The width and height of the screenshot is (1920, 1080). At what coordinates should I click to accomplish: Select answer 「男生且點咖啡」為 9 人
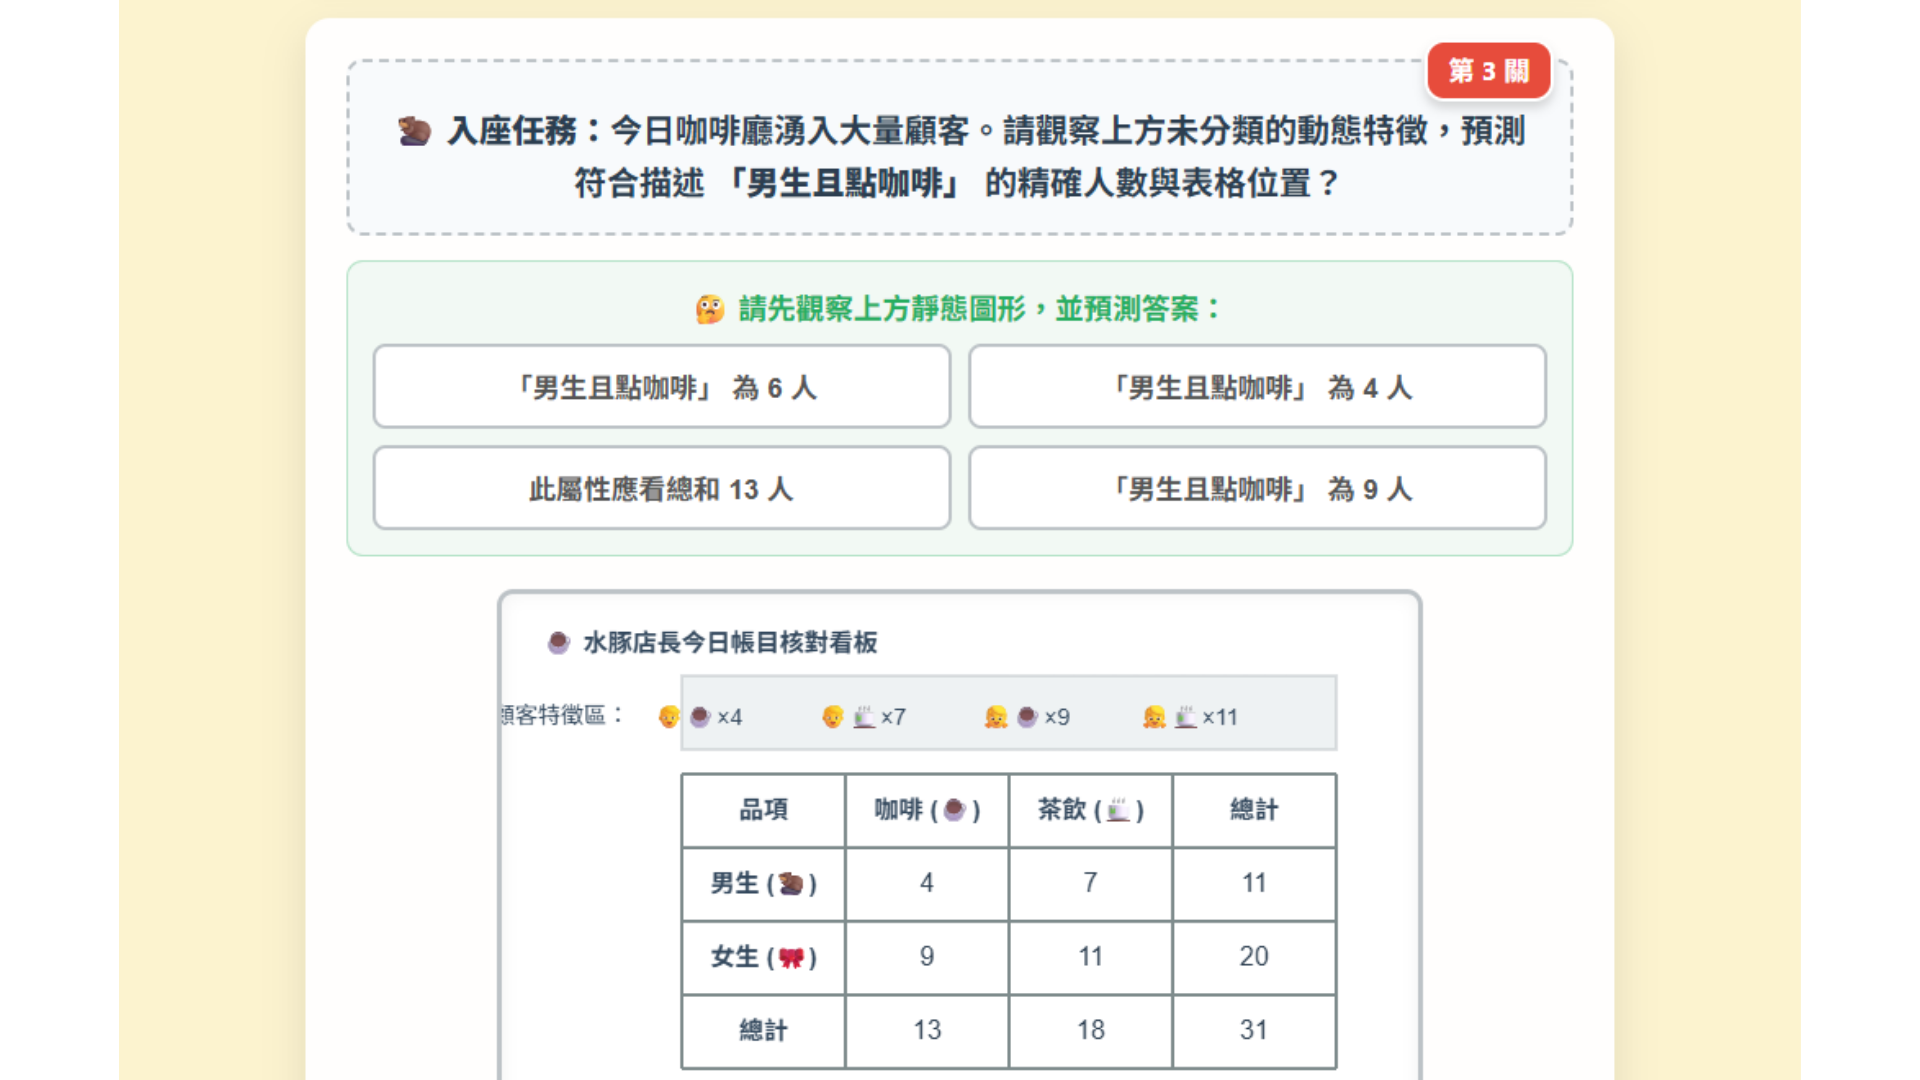(1257, 488)
